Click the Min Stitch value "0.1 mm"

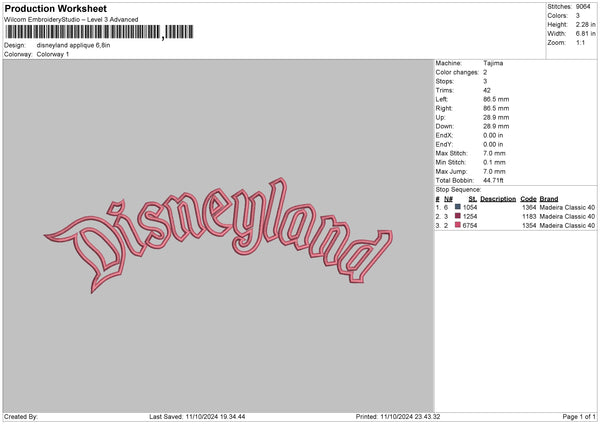point(494,162)
